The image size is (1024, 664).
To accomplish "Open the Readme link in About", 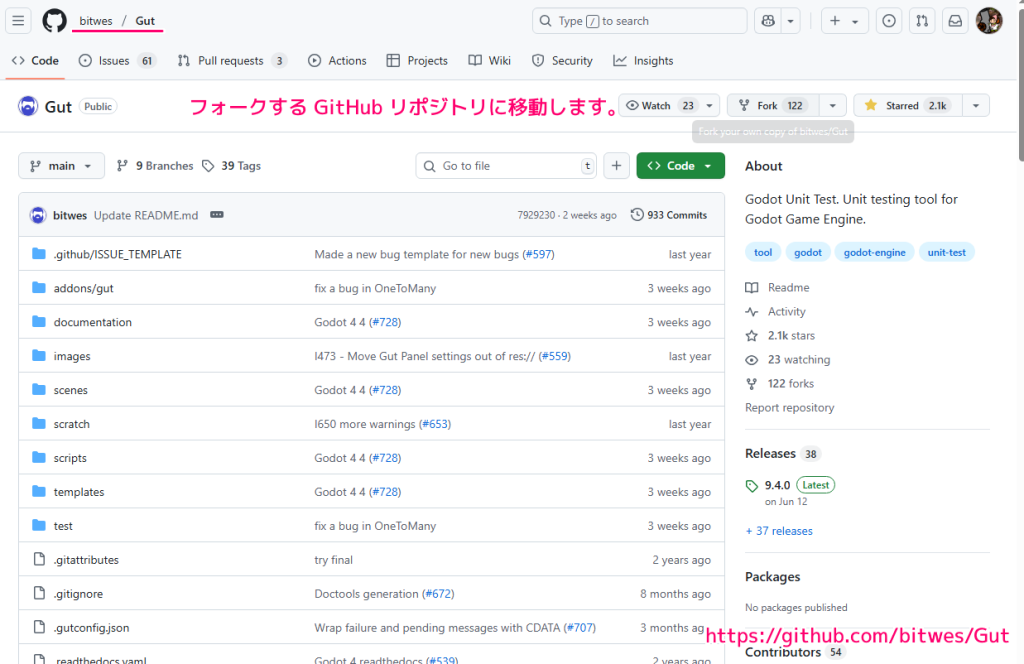I will [x=778, y=287].
